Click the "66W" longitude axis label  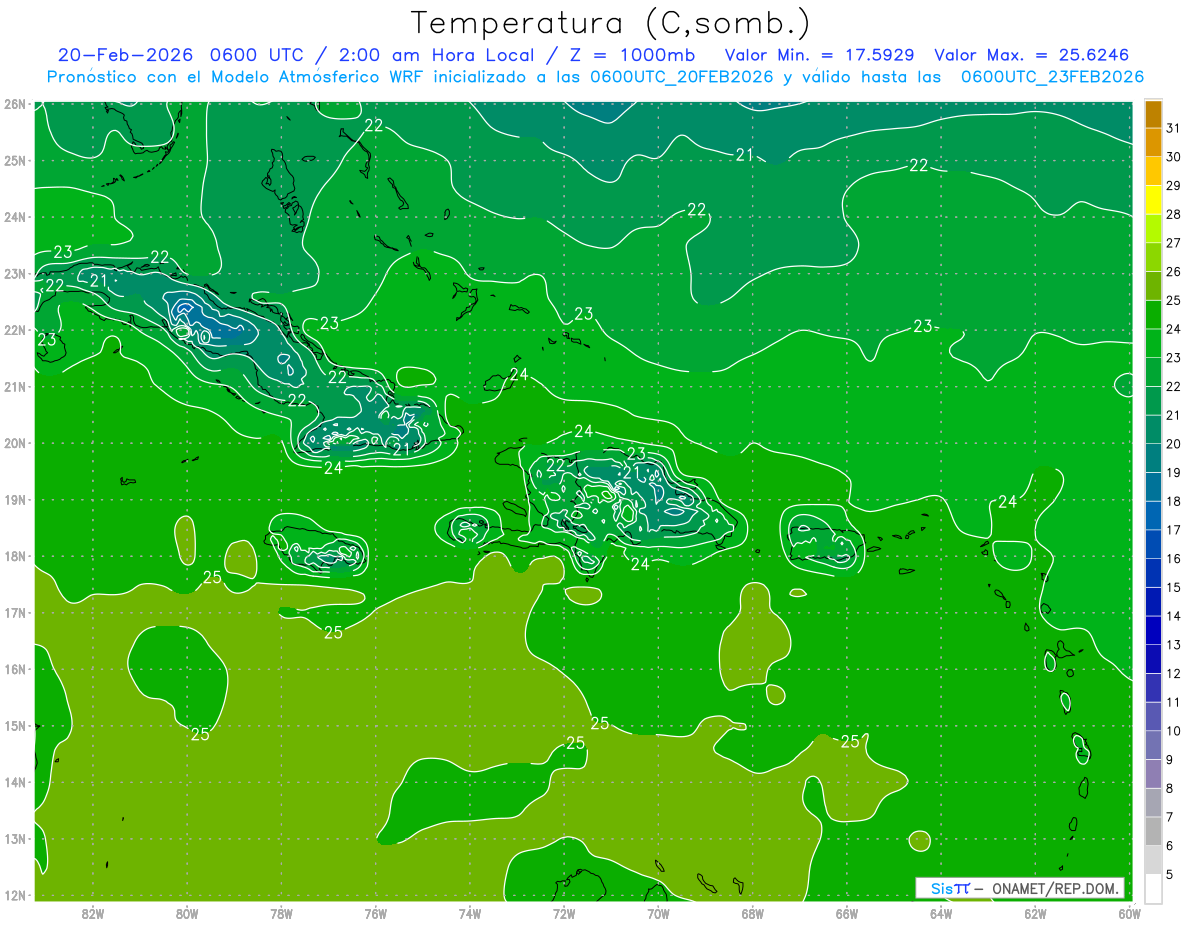[x=846, y=913]
